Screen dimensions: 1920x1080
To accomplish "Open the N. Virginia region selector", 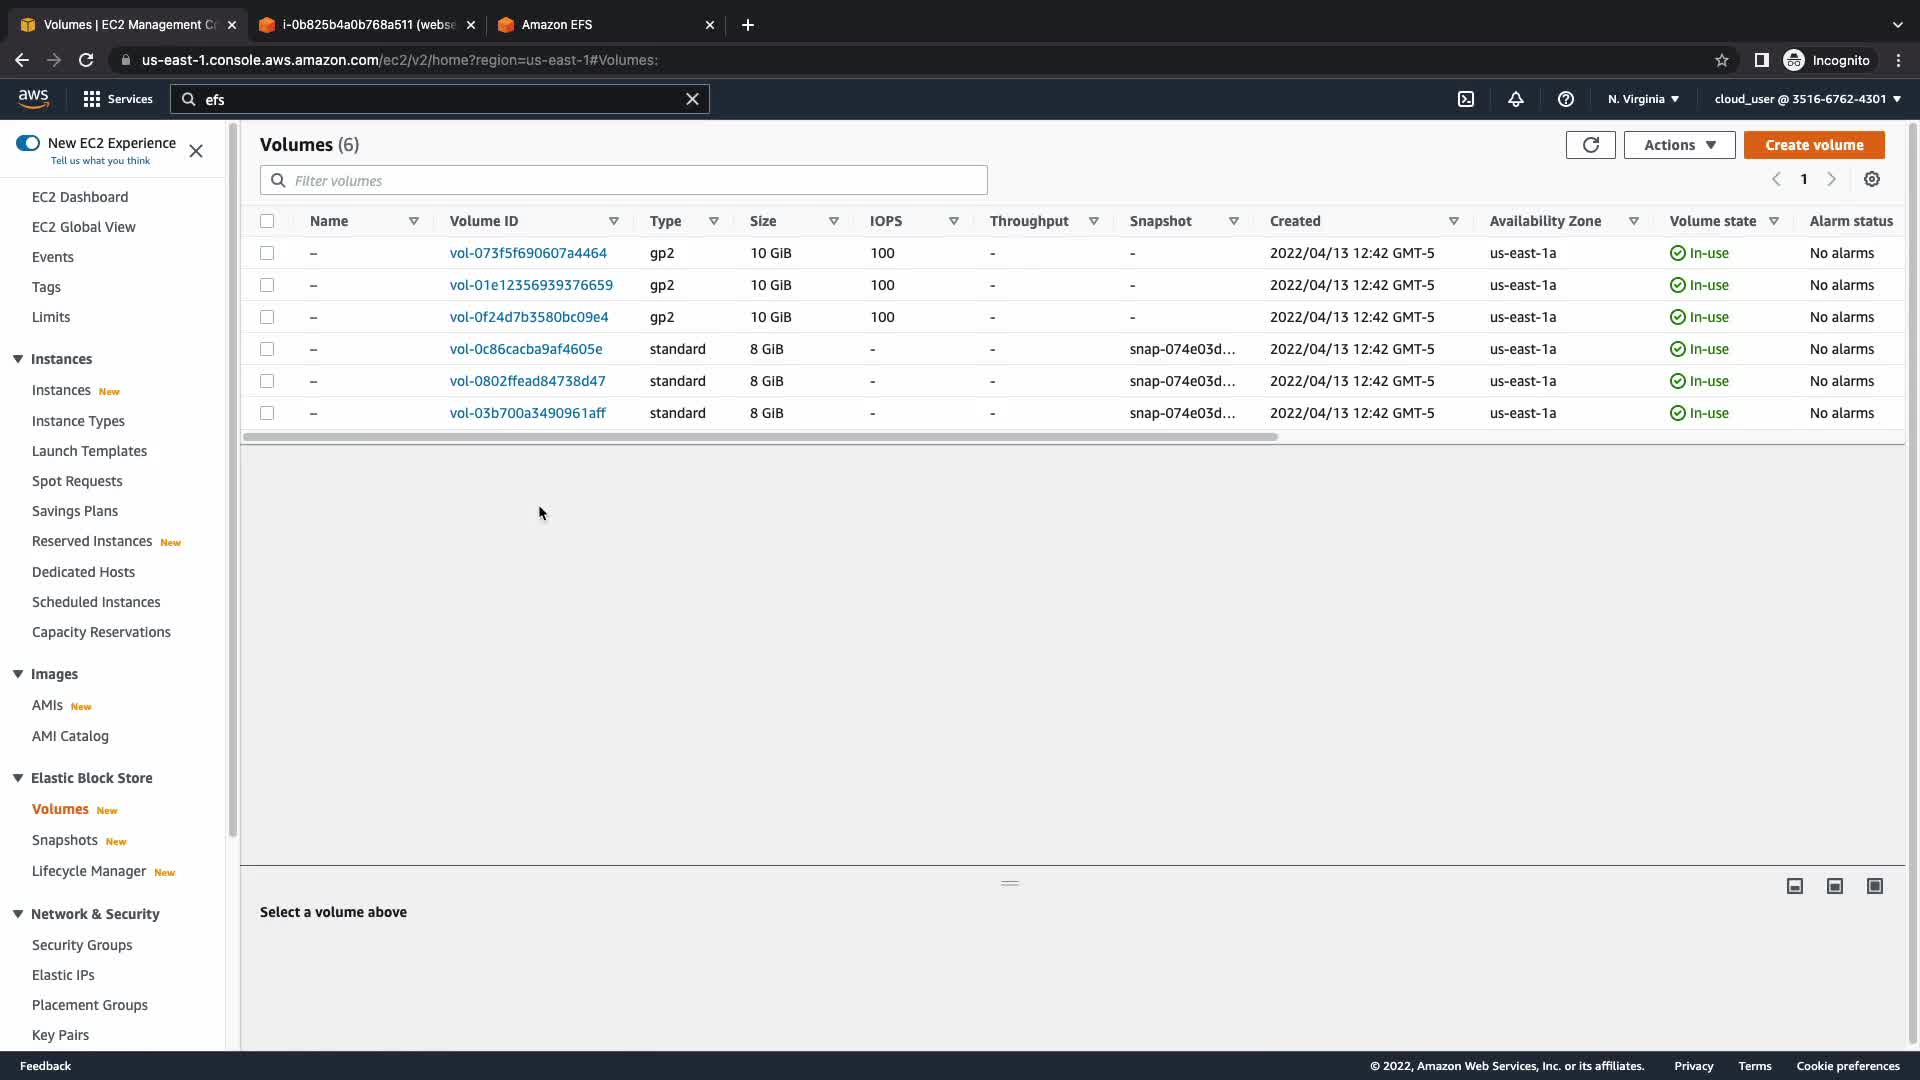I will point(1643,99).
